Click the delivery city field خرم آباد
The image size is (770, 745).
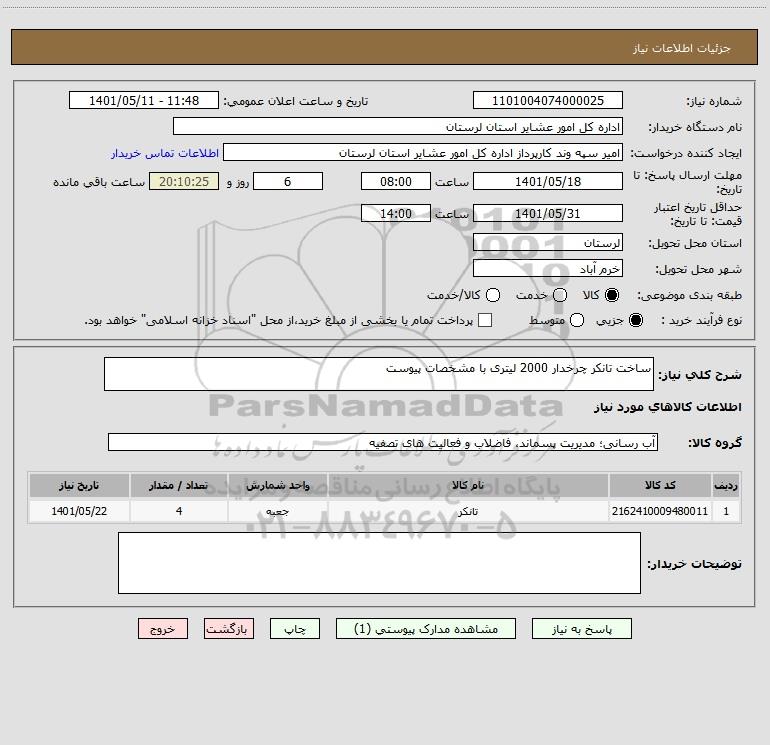click(548, 269)
